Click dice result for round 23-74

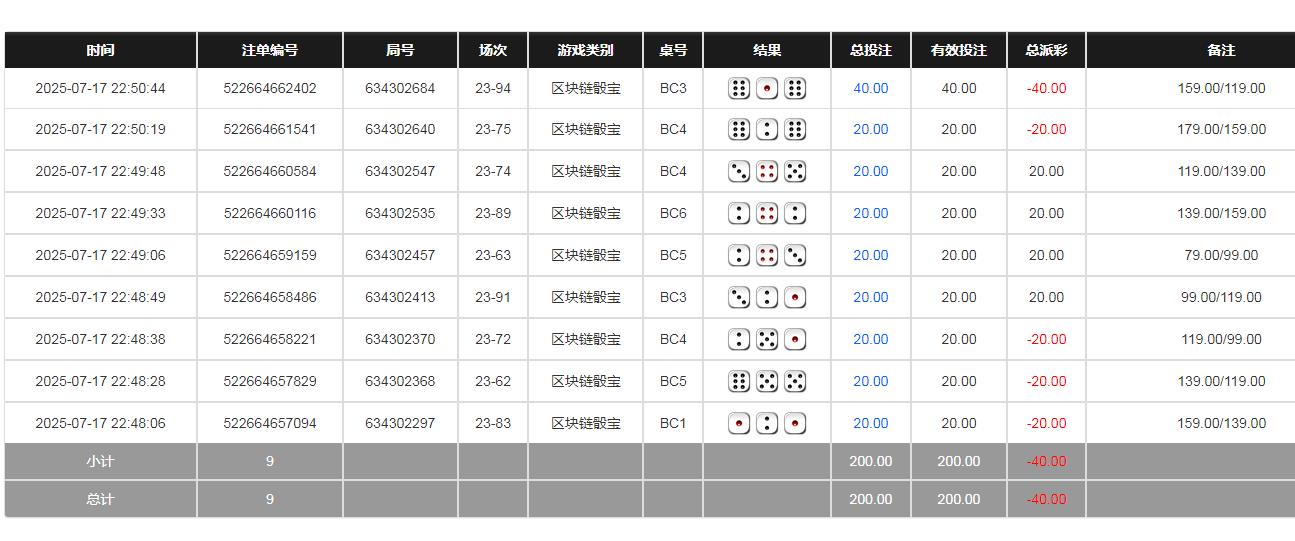(x=767, y=172)
